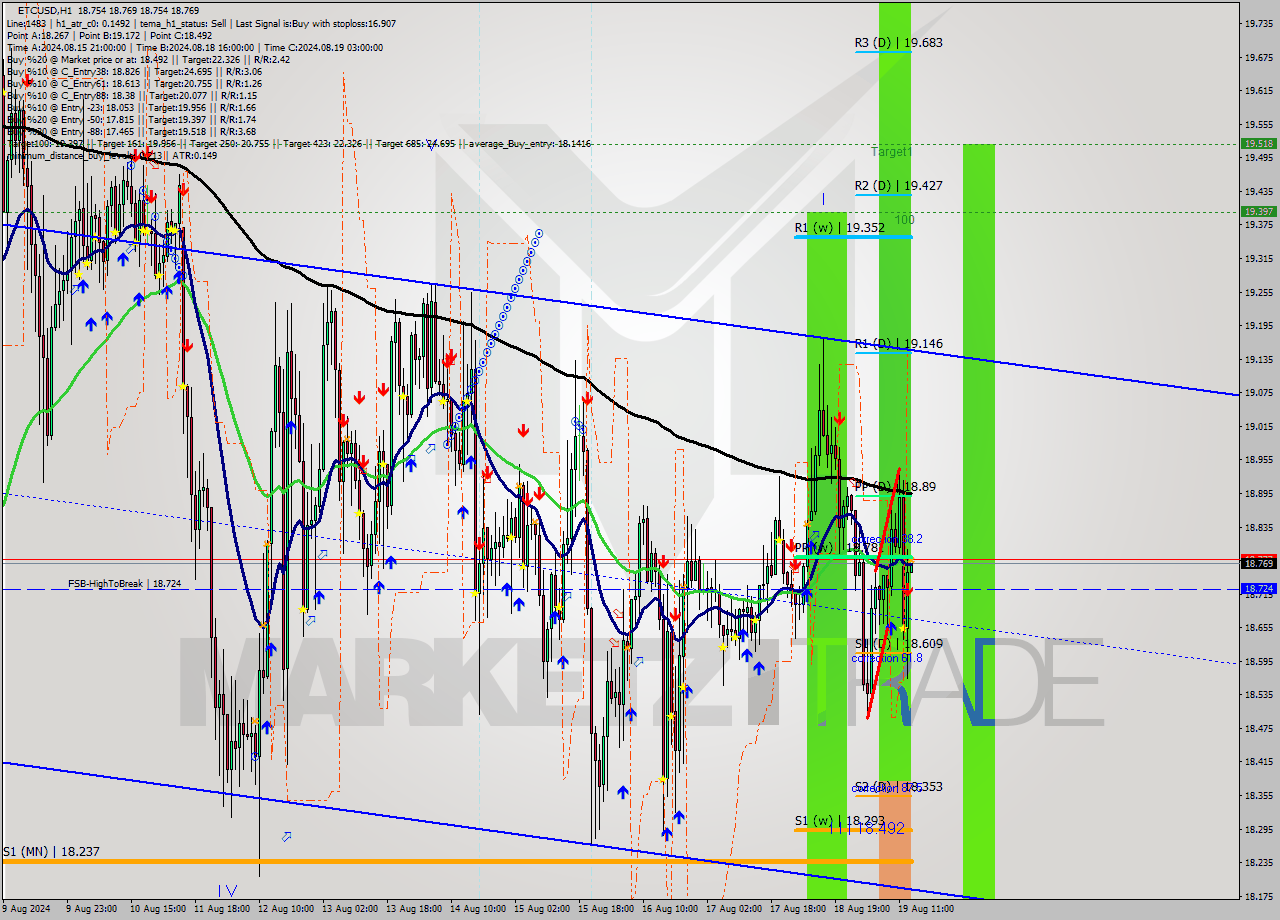Click 19.435 on the price axis

tap(1258, 191)
